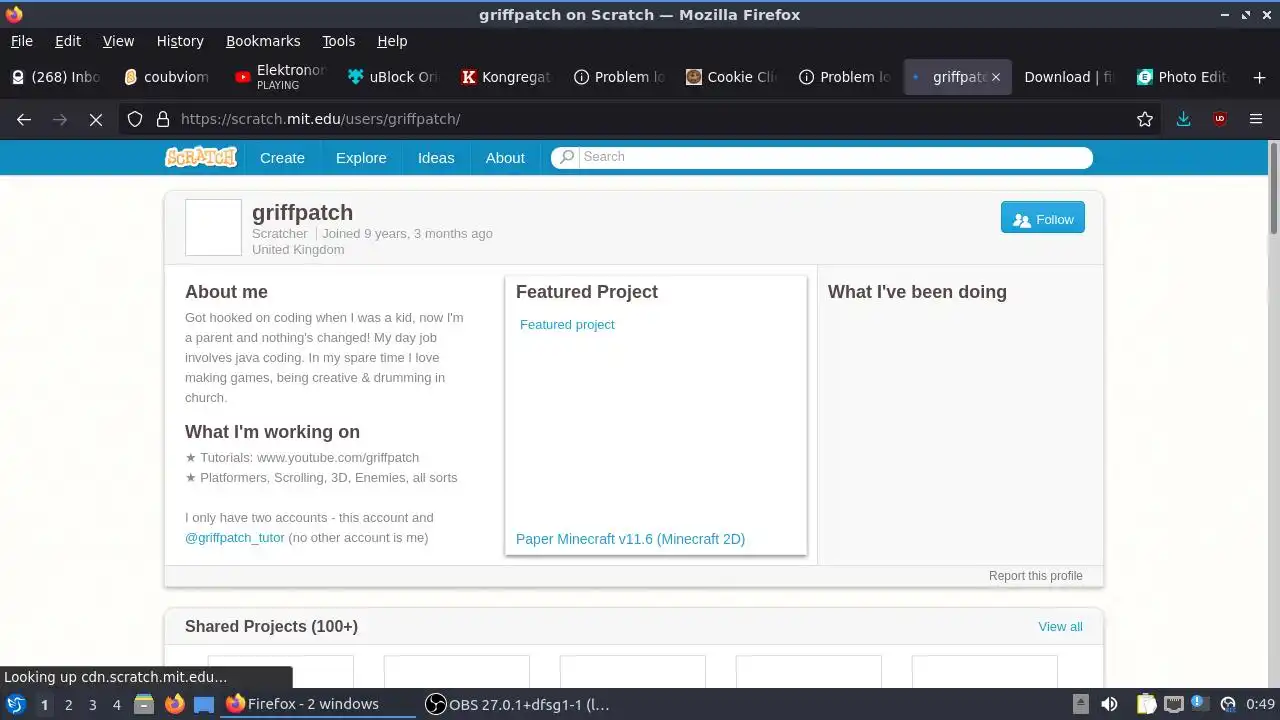Click the show desktop taskbar icon

(204, 704)
